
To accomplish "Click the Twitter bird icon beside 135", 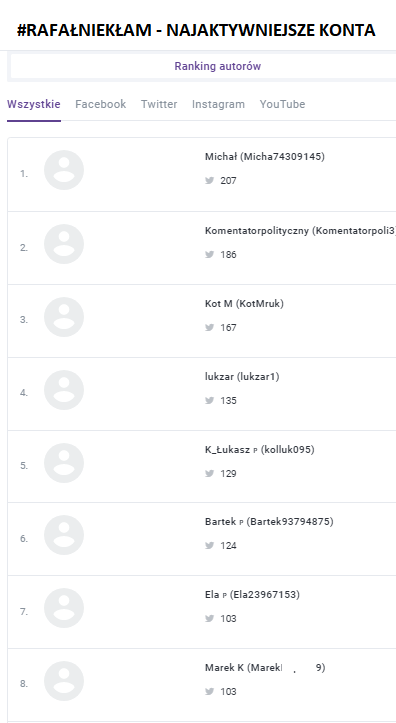I will pos(210,400).
